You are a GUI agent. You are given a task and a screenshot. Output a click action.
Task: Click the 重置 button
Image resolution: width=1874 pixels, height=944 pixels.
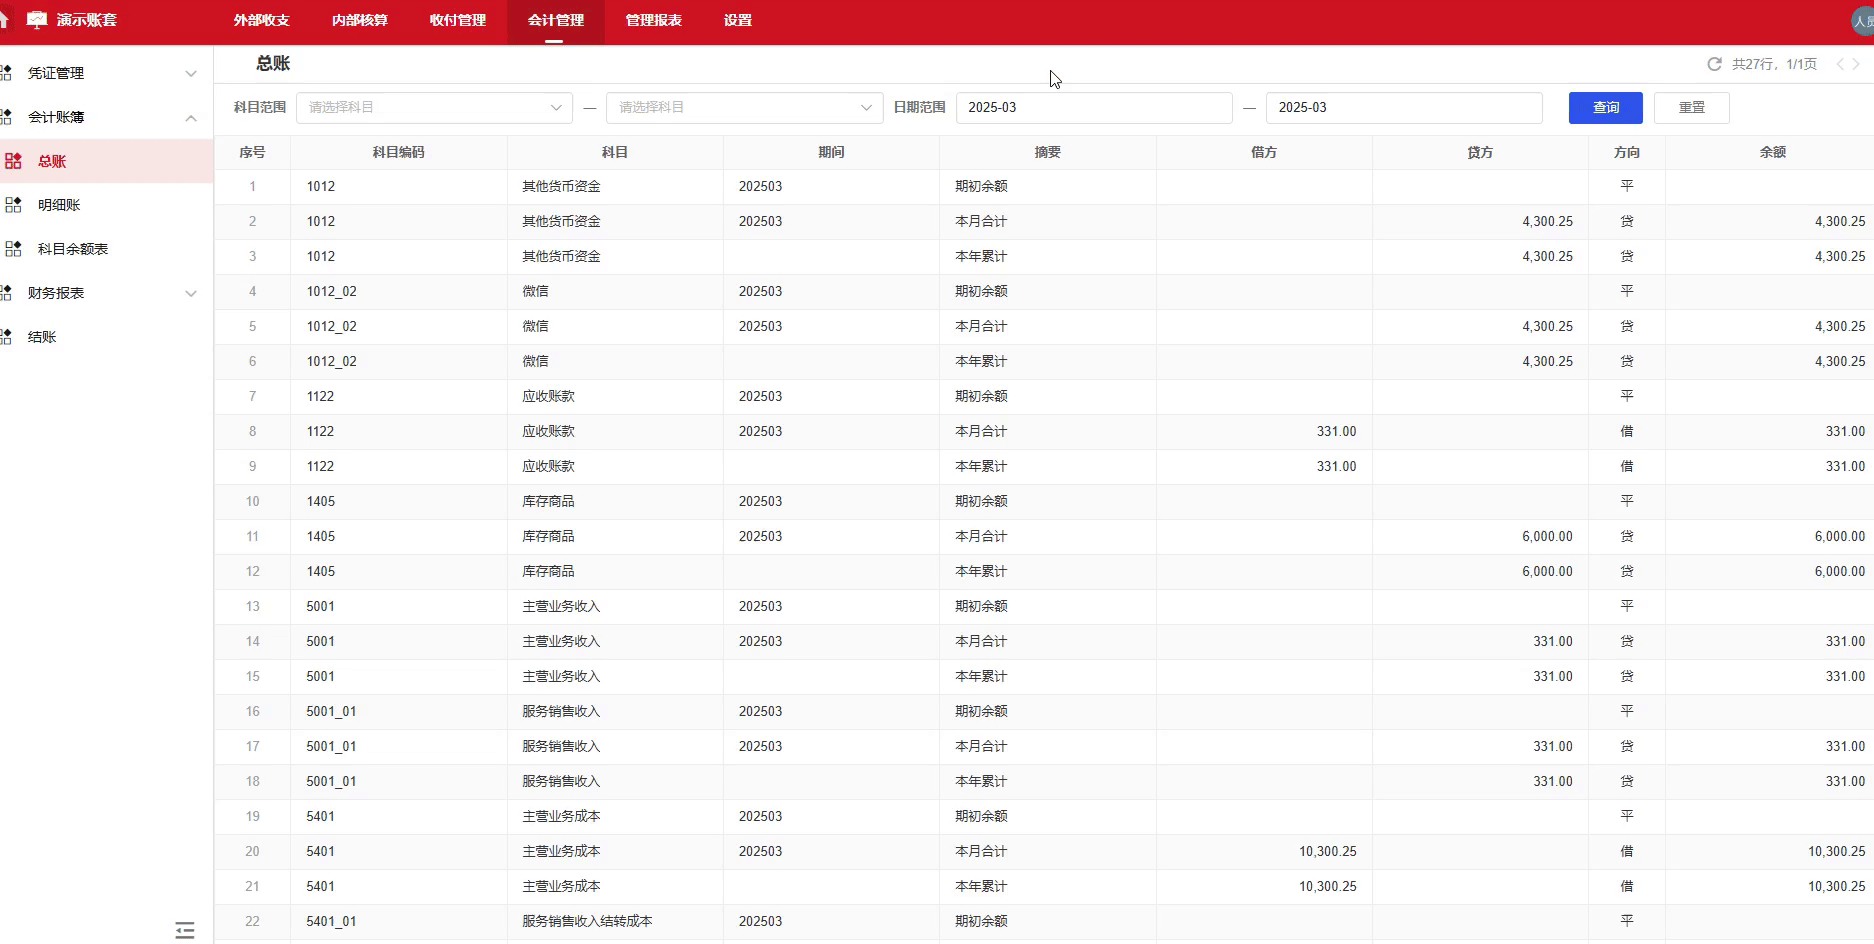click(x=1691, y=107)
